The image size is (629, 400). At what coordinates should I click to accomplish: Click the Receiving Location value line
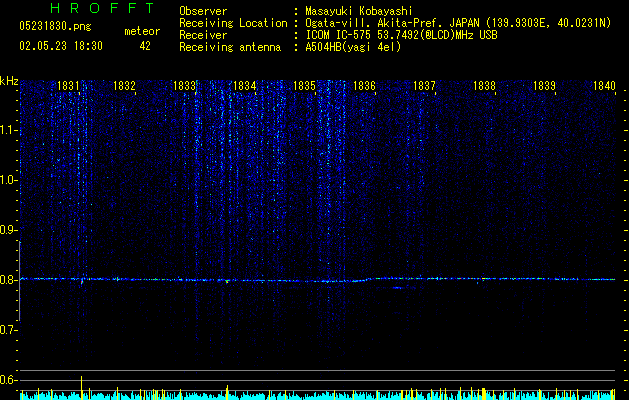[458, 23]
